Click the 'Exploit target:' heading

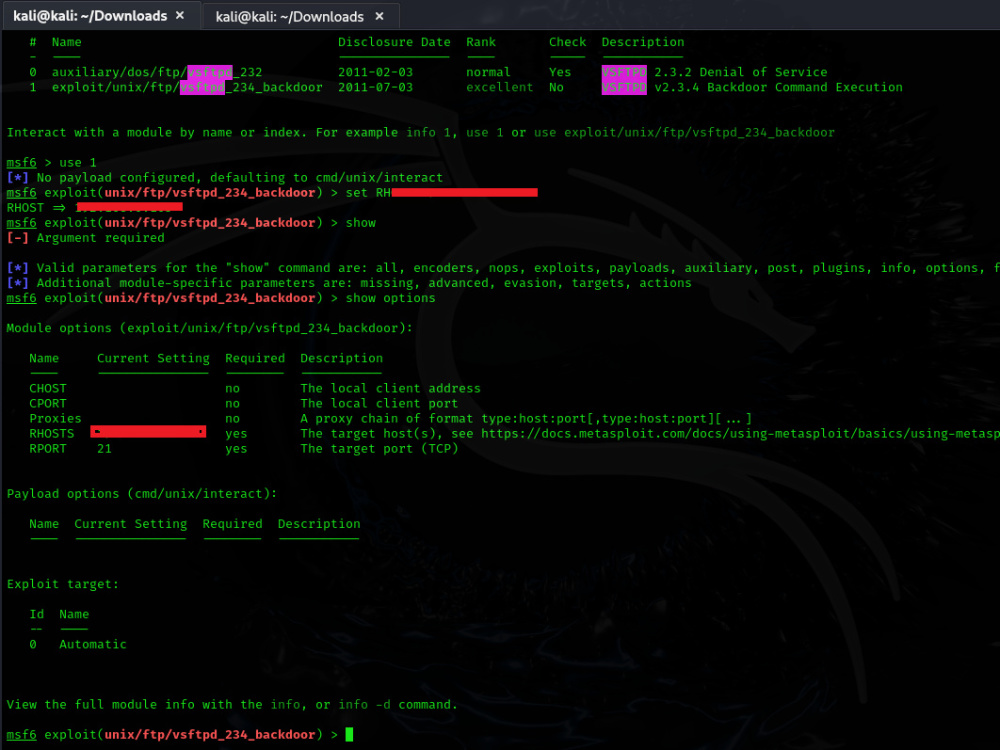pyautogui.click(x=62, y=584)
